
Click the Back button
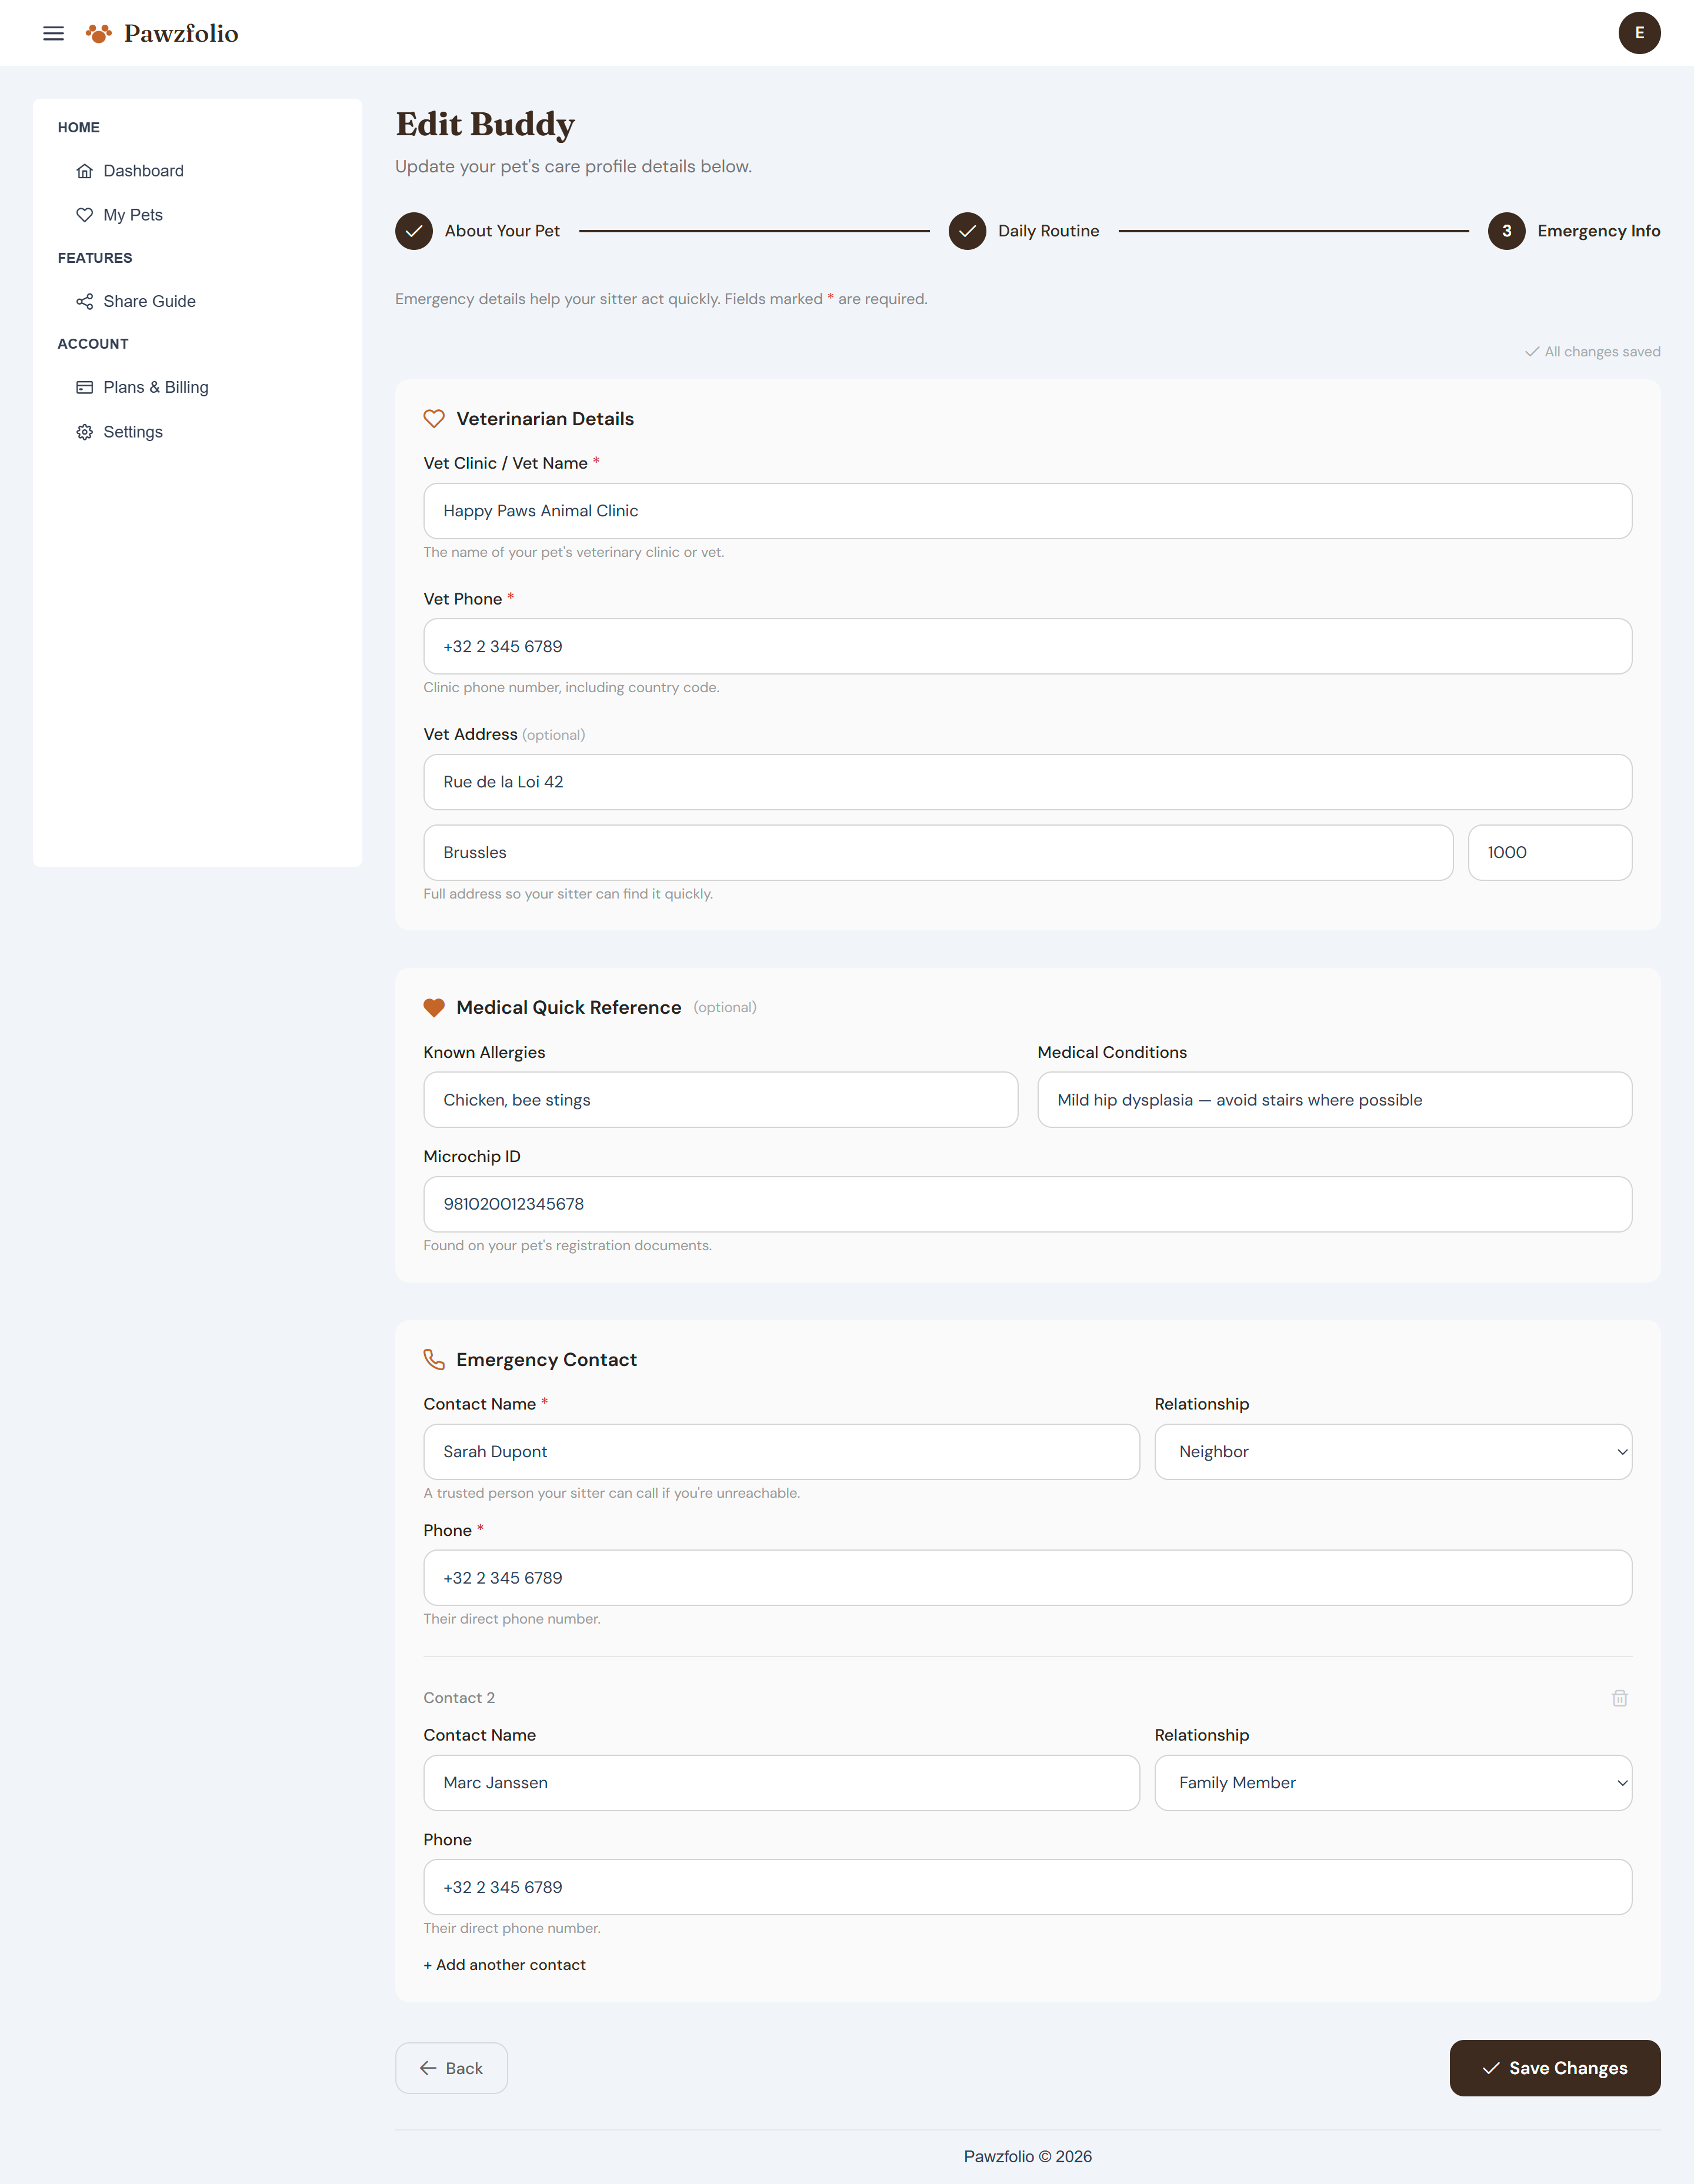tap(451, 2068)
